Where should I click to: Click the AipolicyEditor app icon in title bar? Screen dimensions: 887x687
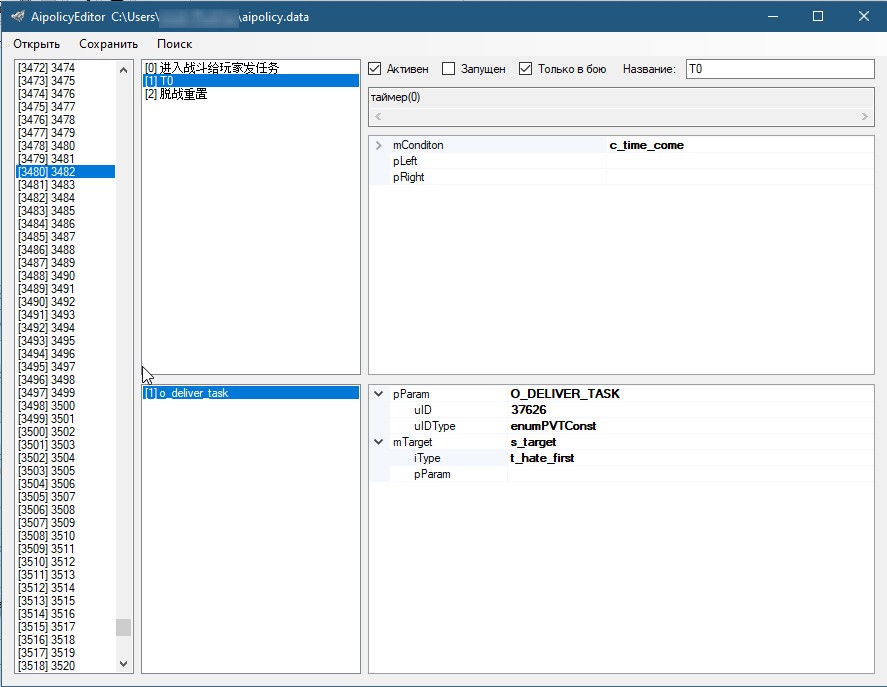[17, 16]
